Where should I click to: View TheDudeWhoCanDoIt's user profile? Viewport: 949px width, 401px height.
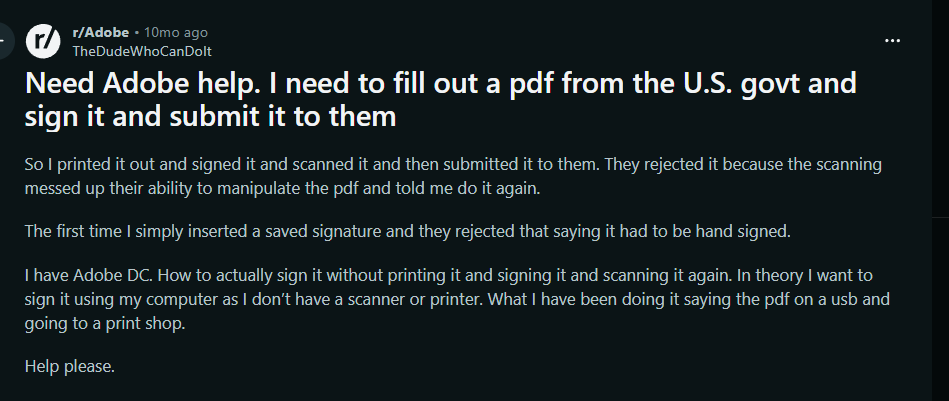(x=142, y=50)
